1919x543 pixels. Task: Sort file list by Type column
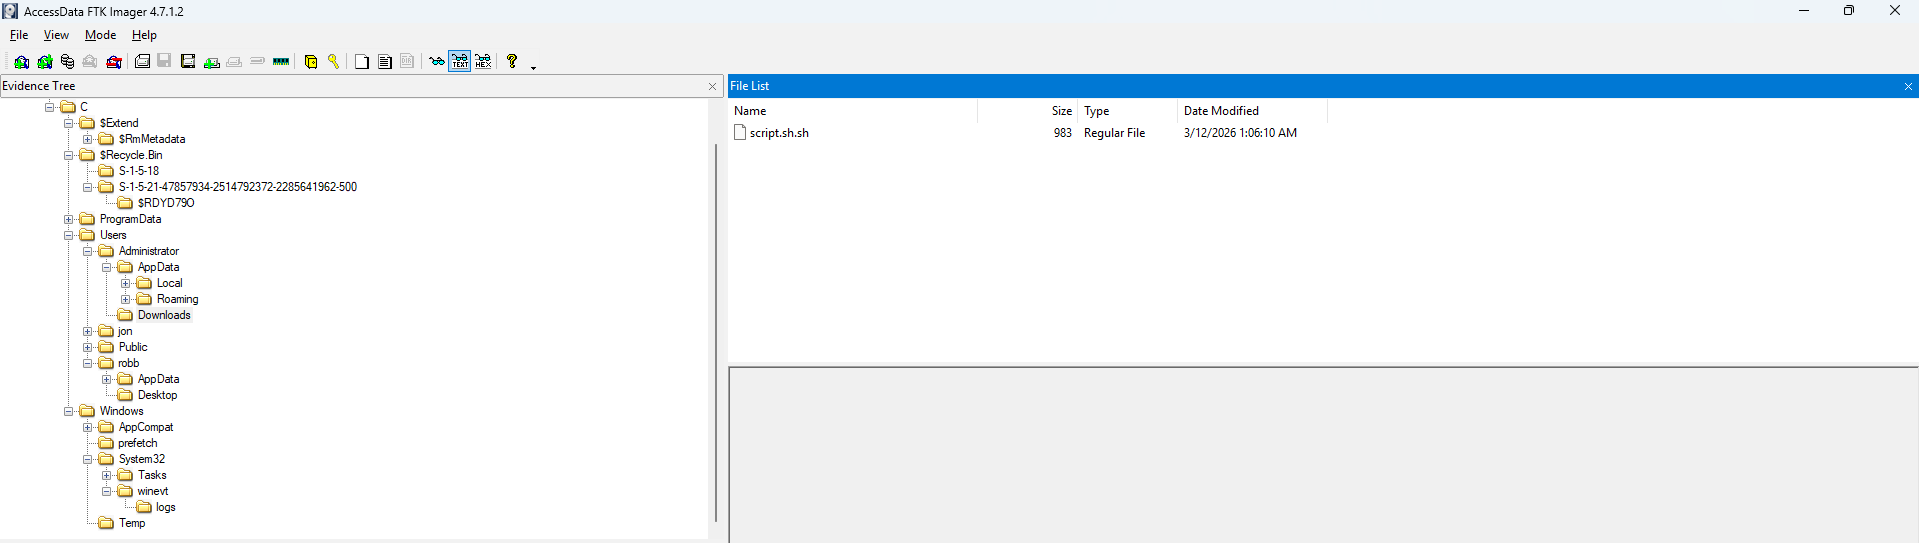click(x=1128, y=111)
